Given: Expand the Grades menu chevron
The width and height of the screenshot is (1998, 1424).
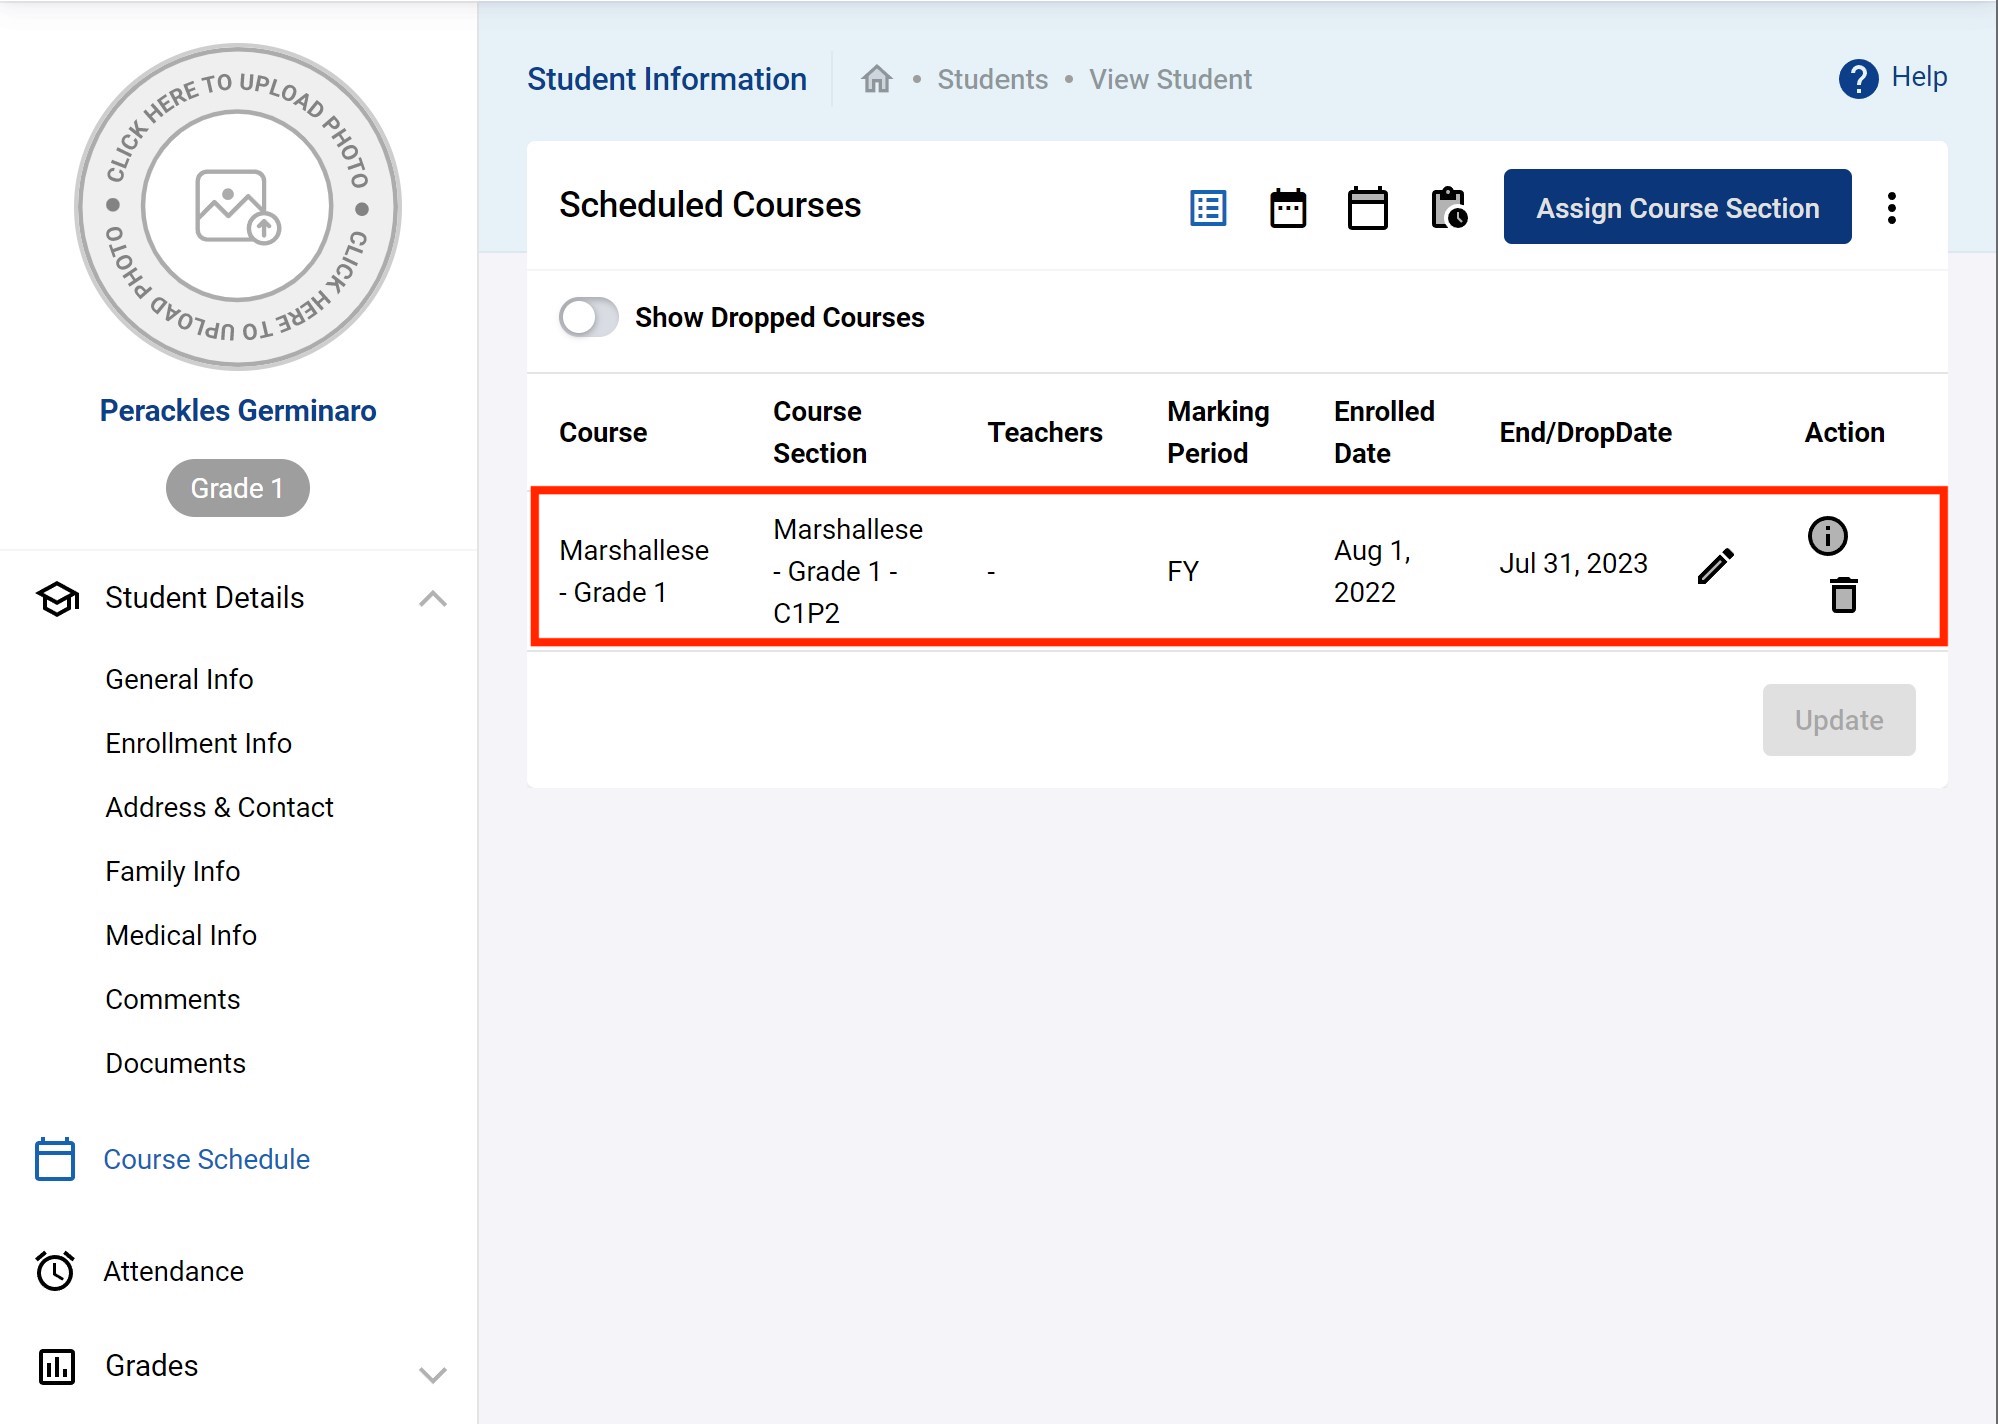Looking at the screenshot, I should 432,1375.
